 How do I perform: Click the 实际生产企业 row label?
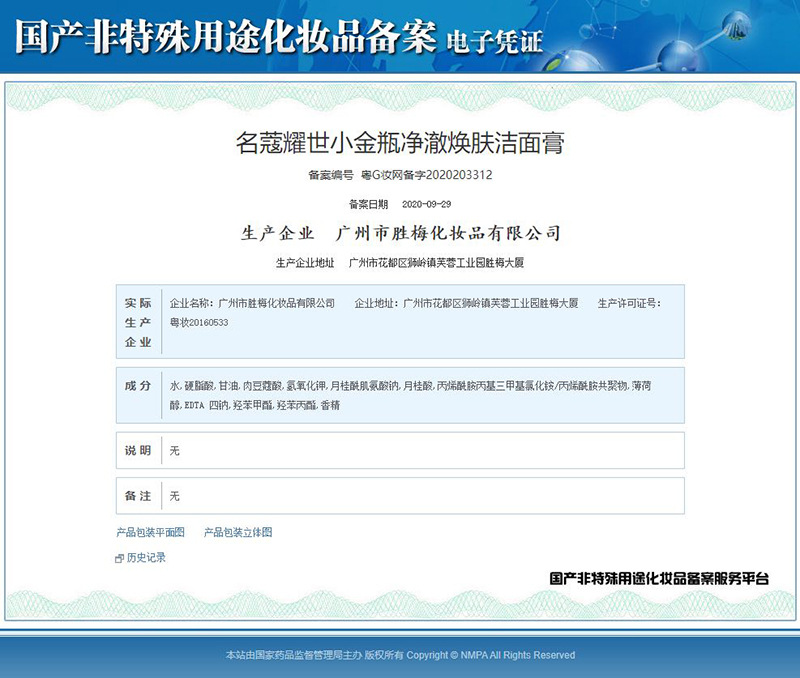click(x=138, y=322)
